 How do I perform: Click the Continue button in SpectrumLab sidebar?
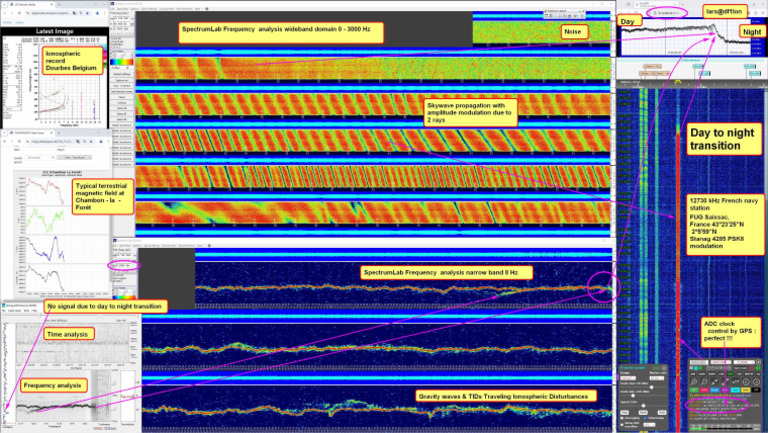(x=121, y=102)
